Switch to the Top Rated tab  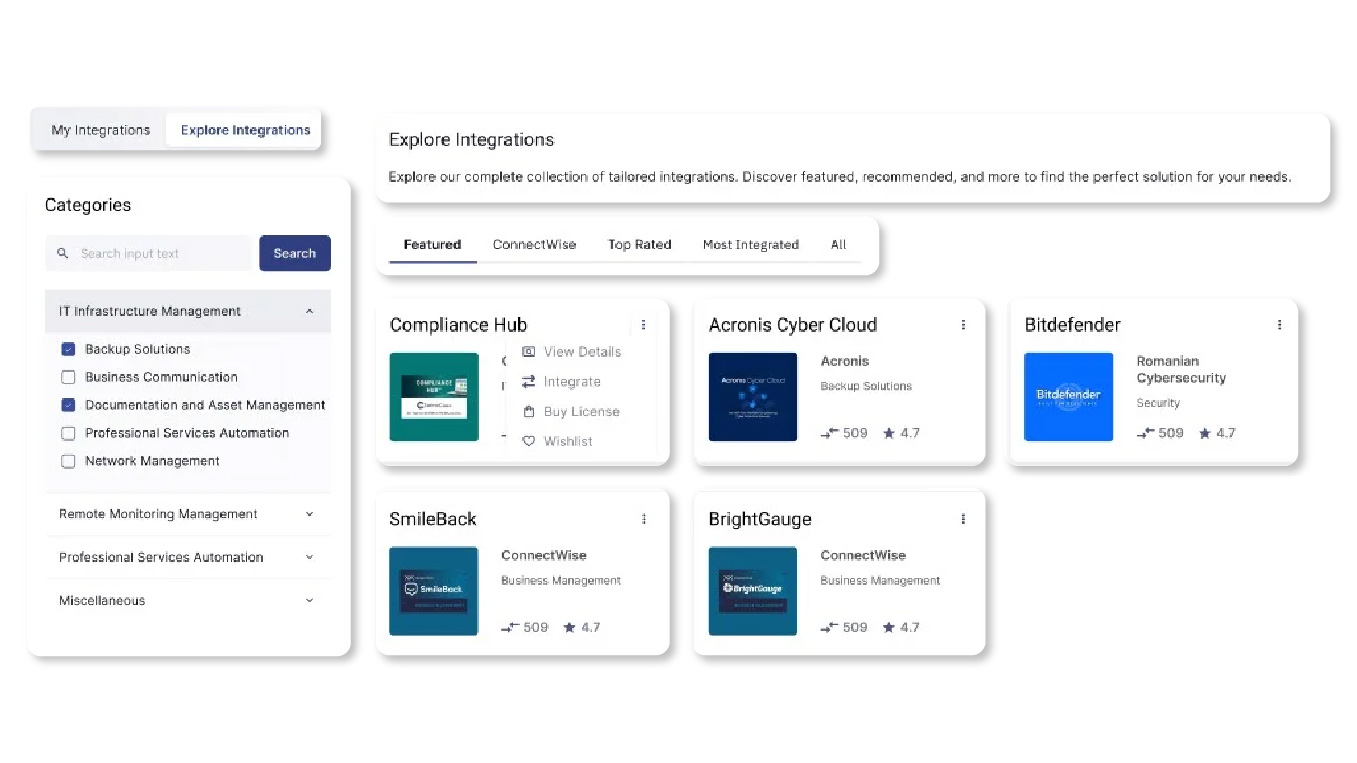click(639, 245)
